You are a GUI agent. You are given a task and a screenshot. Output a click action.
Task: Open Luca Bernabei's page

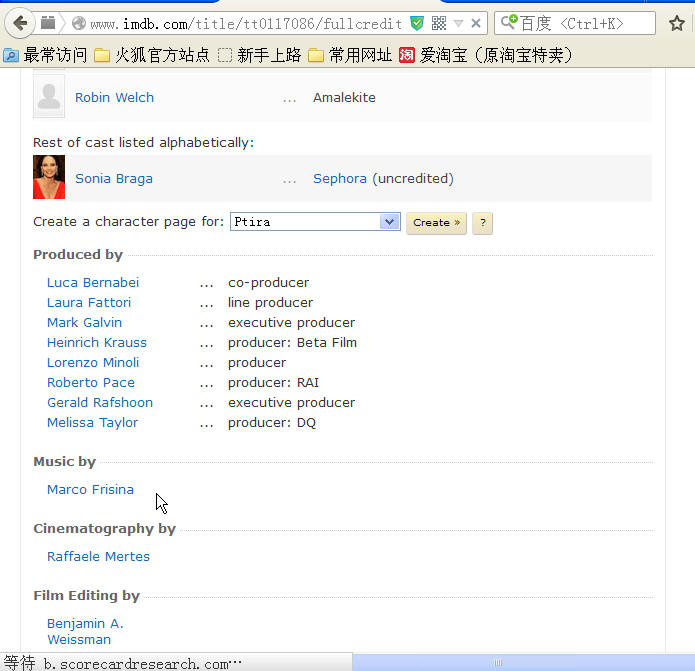click(93, 283)
